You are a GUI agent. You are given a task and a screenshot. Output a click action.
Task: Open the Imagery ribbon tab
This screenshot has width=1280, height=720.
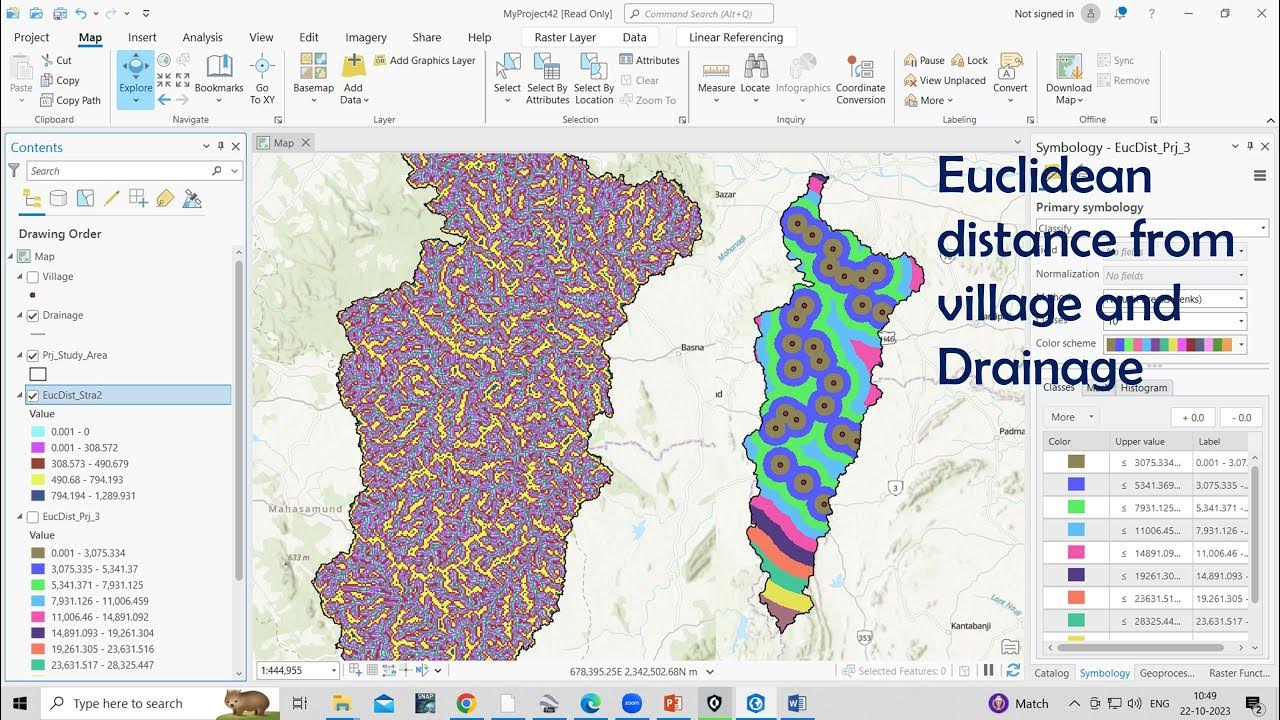click(x=366, y=37)
